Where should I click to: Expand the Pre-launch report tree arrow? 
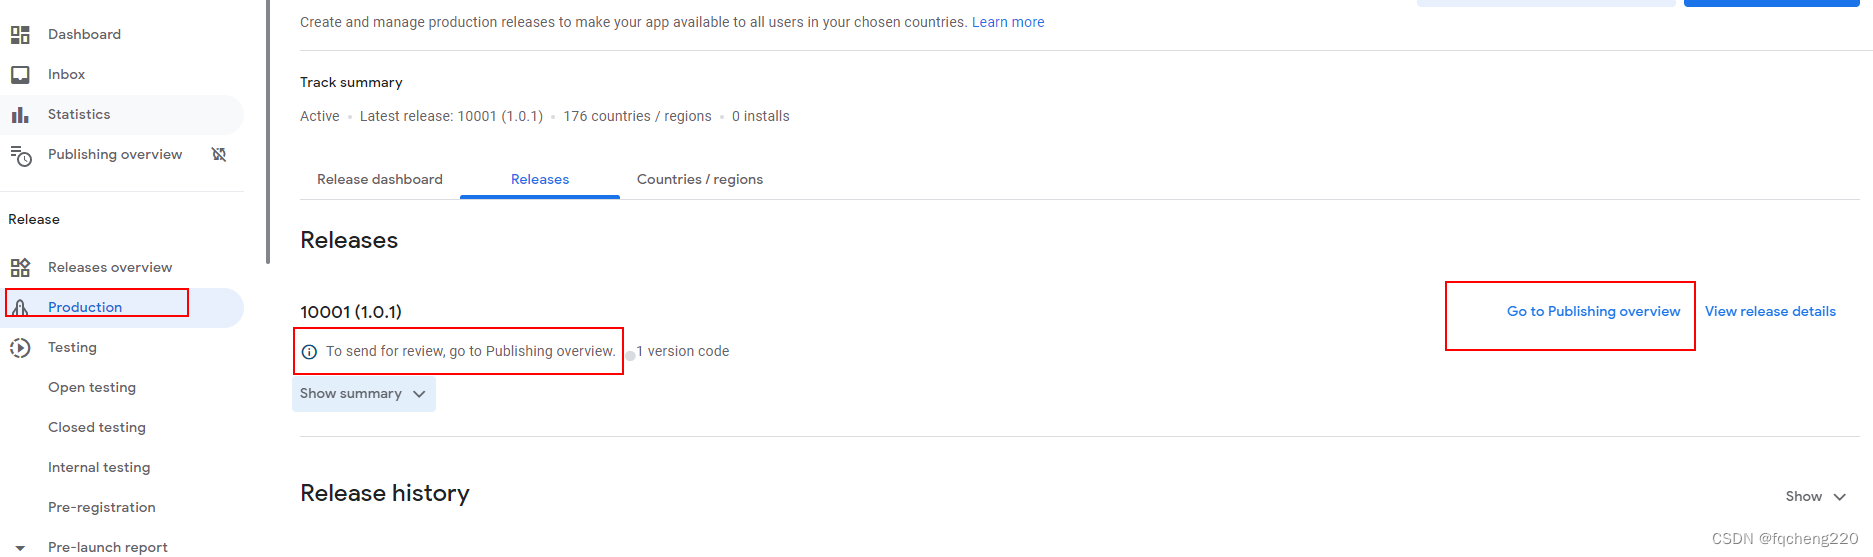click(20, 548)
